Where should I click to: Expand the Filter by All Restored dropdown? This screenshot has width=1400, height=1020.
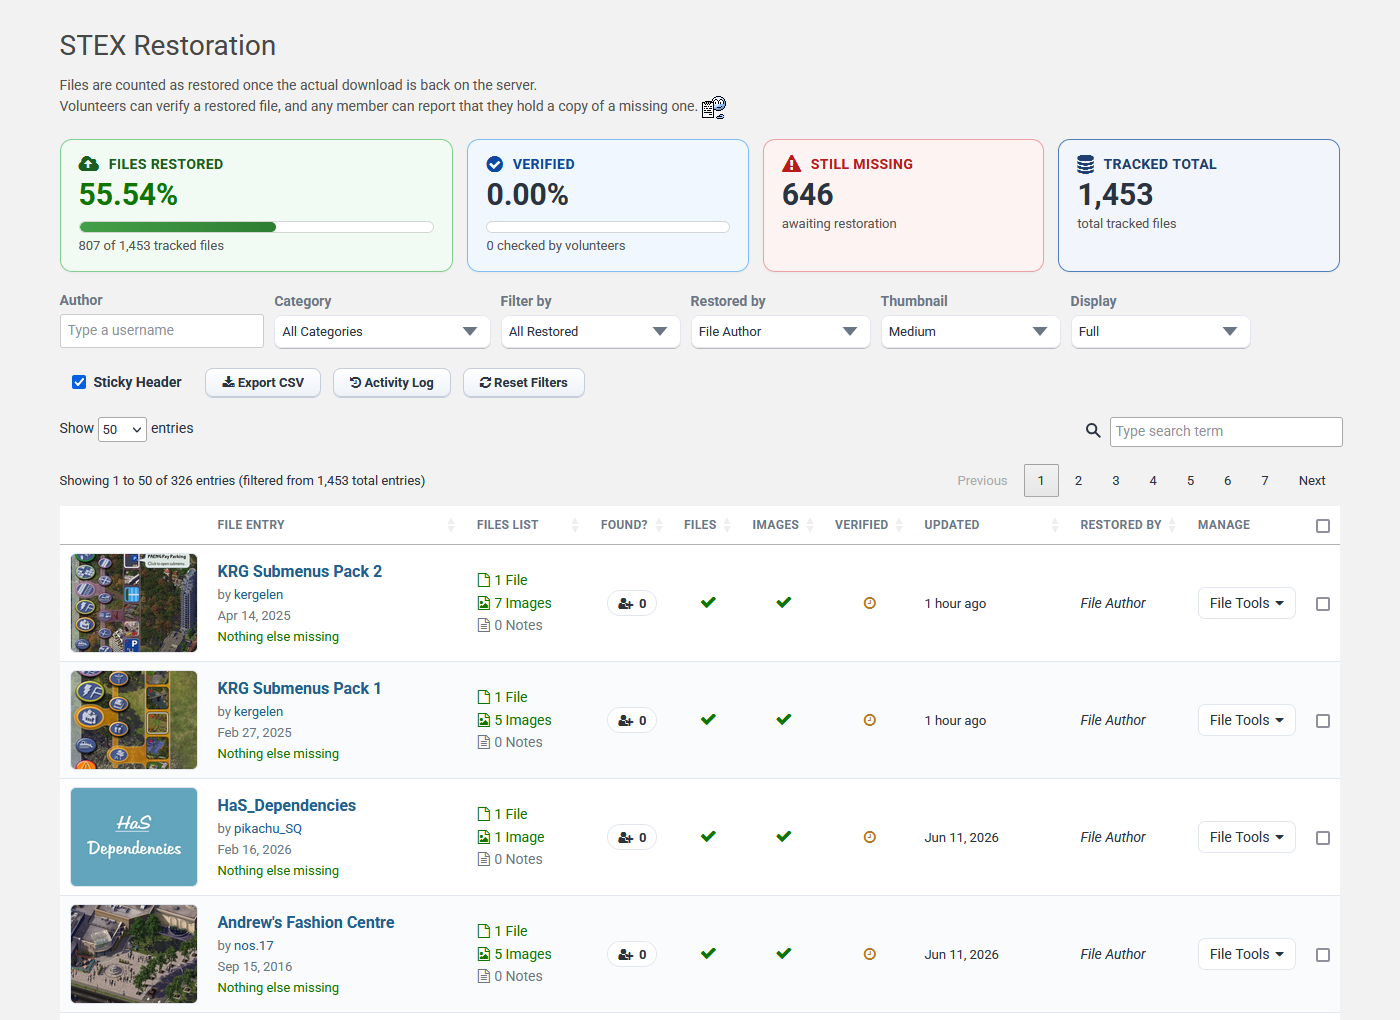point(590,332)
